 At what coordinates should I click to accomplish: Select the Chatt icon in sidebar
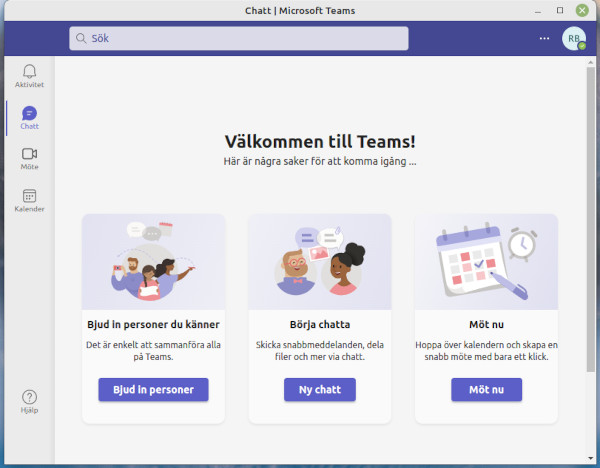point(29,113)
